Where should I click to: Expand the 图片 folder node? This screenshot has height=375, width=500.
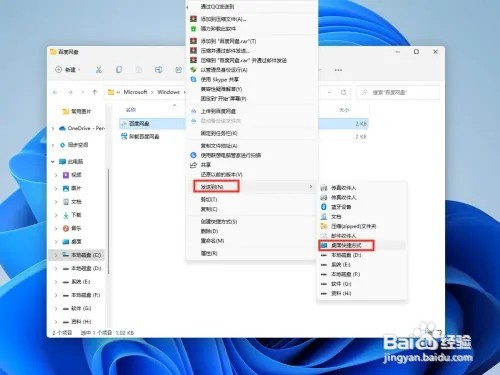pyautogui.click(x=56, y=188)
